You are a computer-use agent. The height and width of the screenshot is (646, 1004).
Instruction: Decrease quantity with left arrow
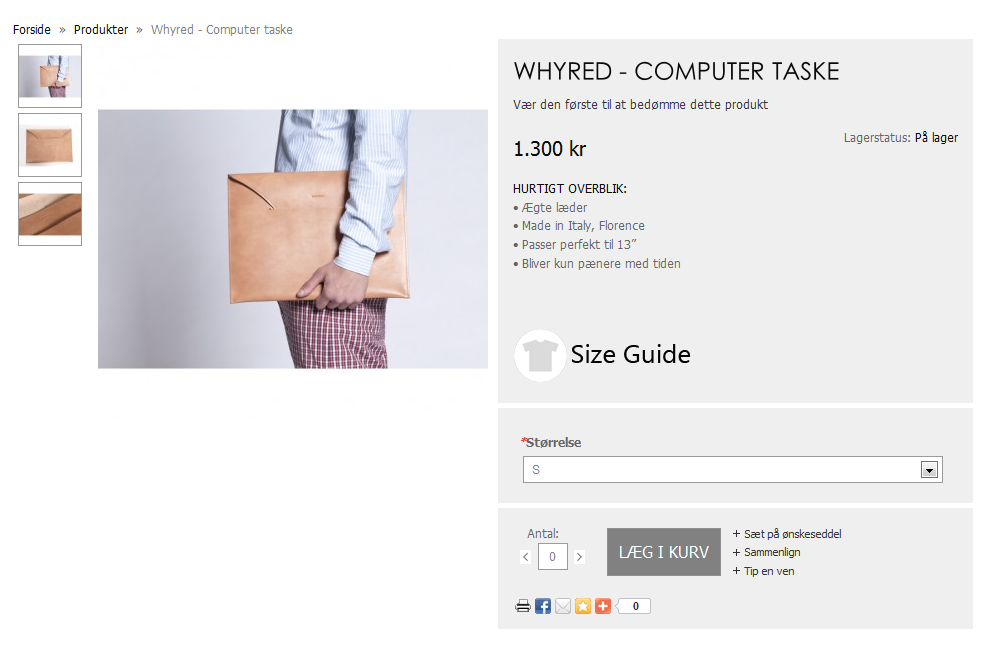tap(526, 556)
